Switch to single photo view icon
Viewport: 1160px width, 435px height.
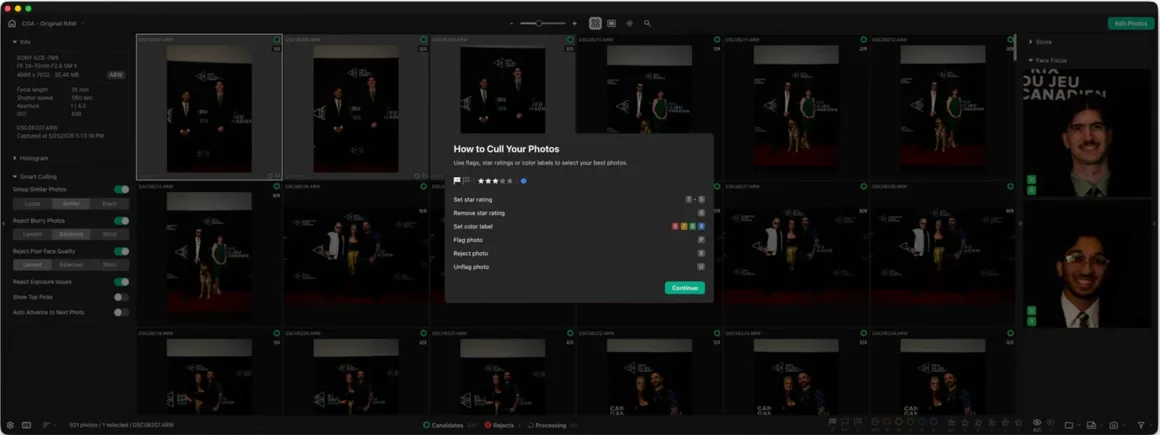point(612,24)
